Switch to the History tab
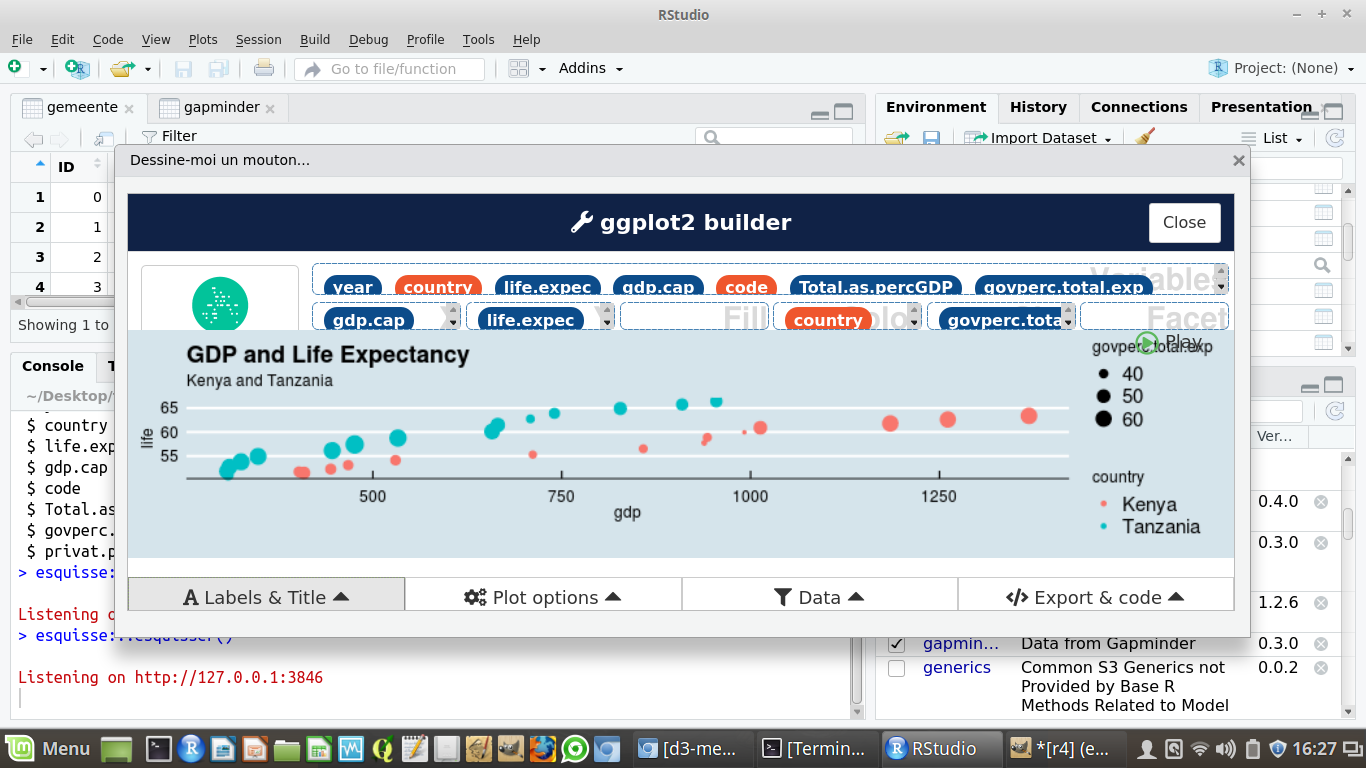The height and width of the screenshot is (768, 1366). click(1038, 107)
